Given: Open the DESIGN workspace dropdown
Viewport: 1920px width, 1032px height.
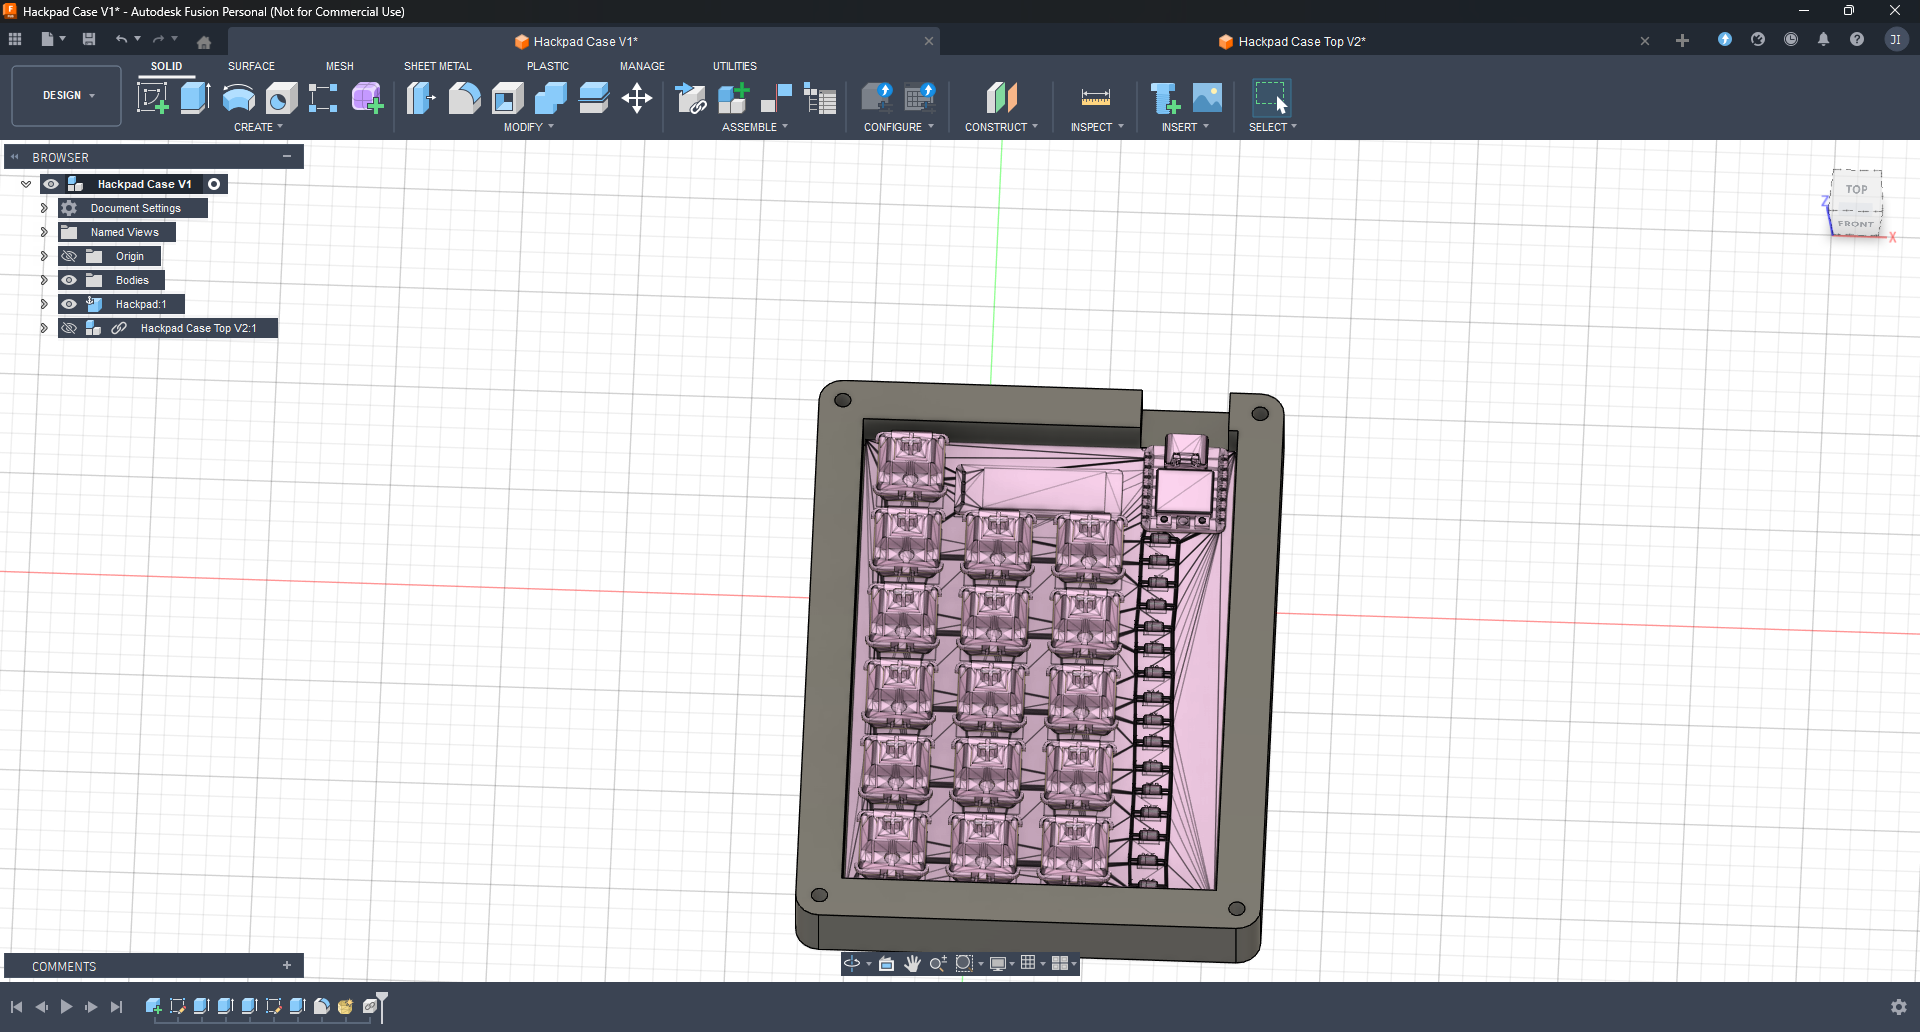Looking at the screenshot, I should coord(67,96).
